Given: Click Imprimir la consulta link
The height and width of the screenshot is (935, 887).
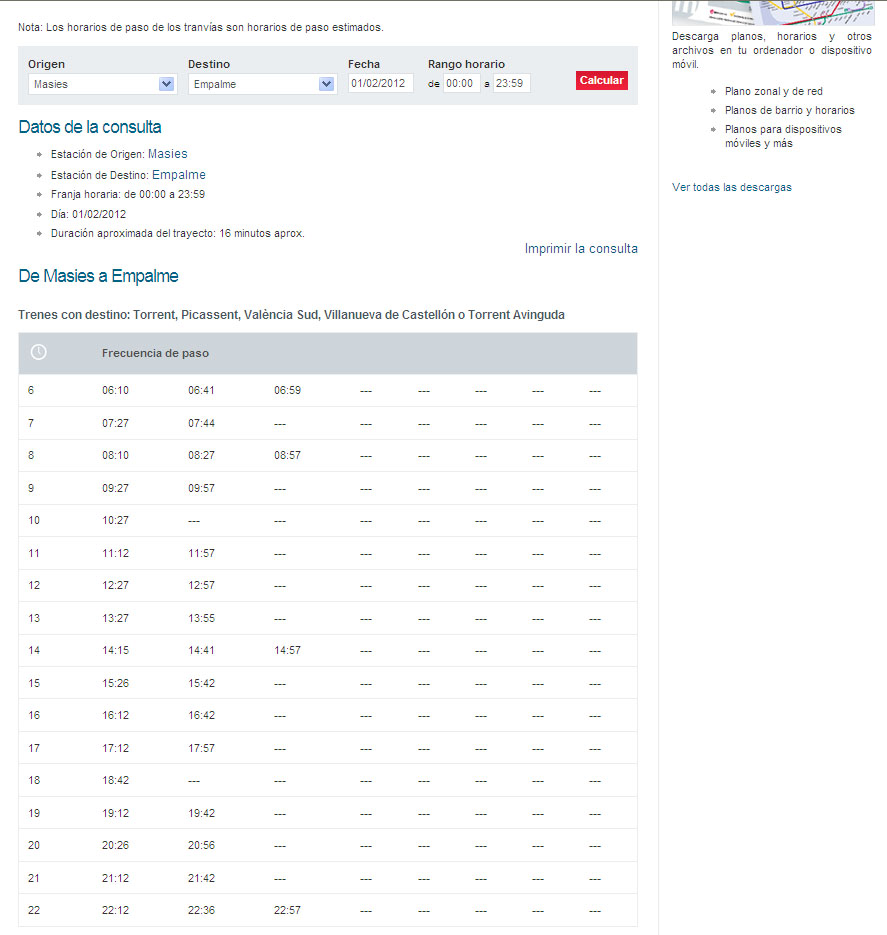Looking at the screenshot, I should pos(580,249).
